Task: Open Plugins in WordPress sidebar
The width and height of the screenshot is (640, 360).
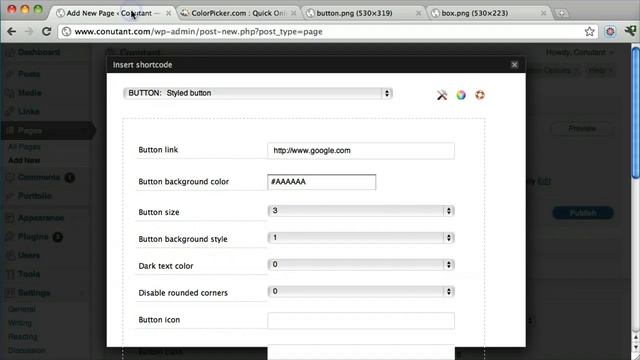Action: click(x=33, y=237)
